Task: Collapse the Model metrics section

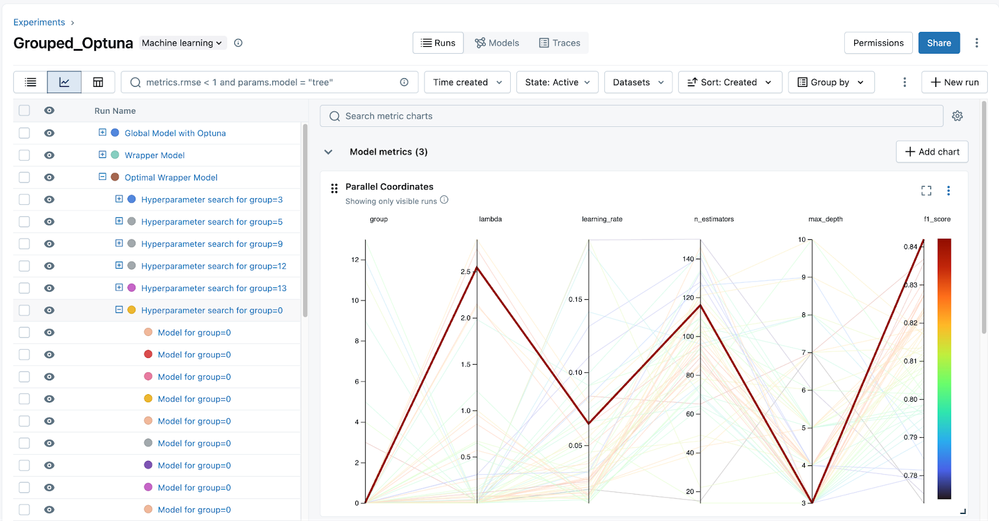Action: [328, 152]
